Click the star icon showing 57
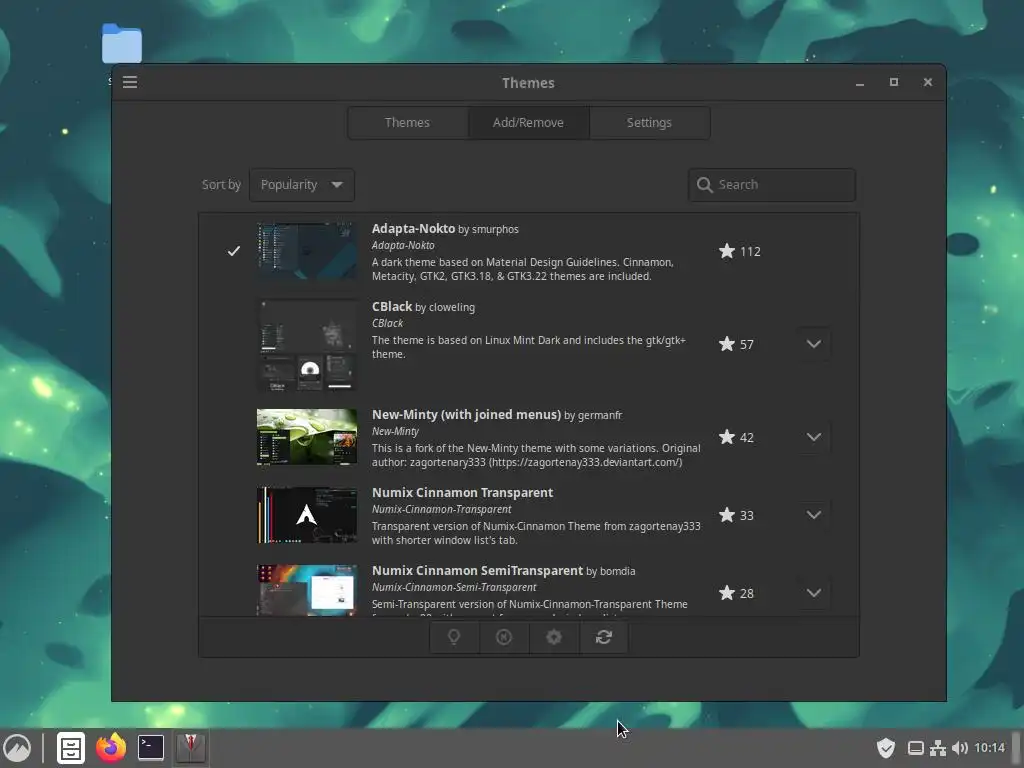Viewport: 1024px width, 768px height. 727,344
